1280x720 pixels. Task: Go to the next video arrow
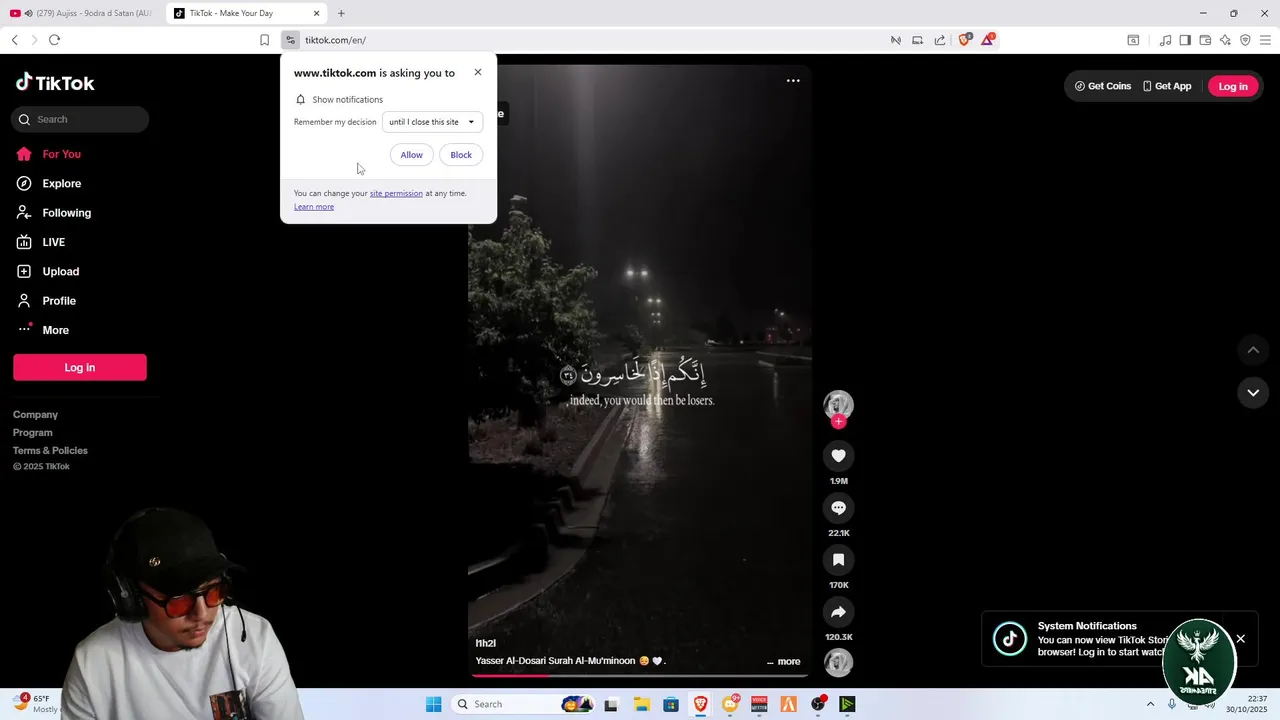1253,393
